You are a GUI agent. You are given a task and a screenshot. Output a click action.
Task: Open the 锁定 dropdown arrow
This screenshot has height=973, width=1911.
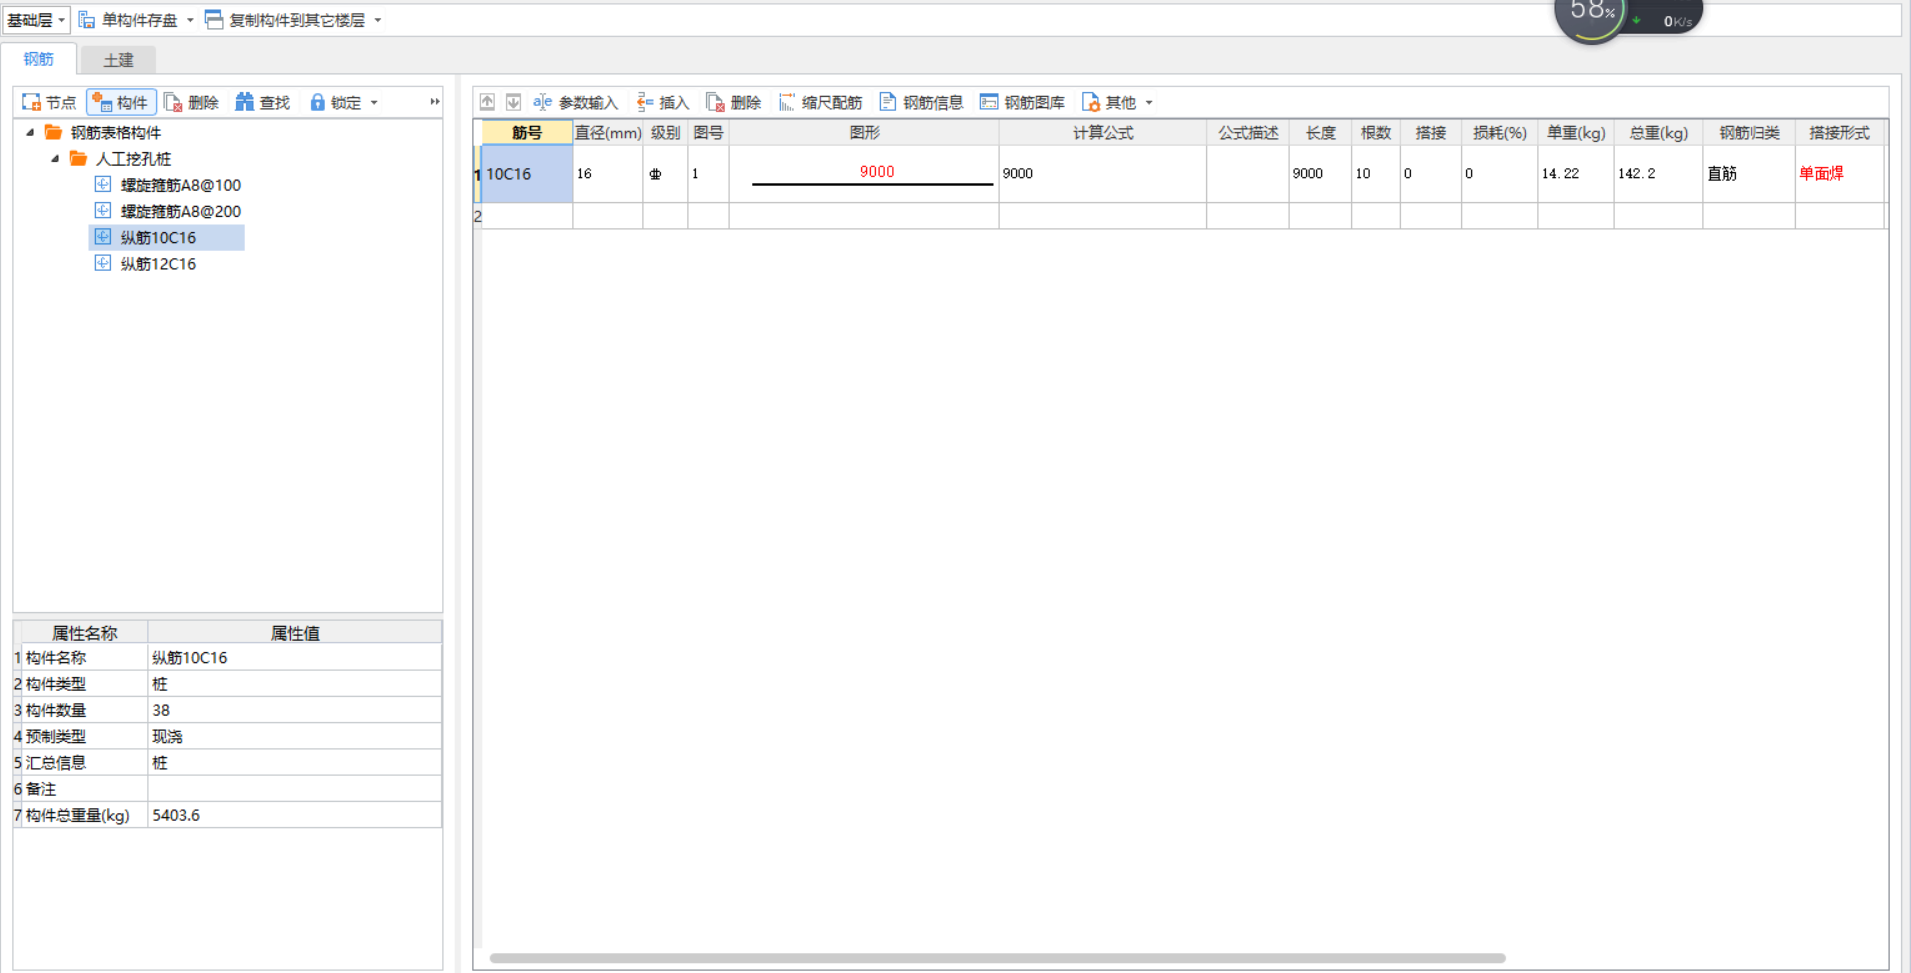(x=374, y=103)
